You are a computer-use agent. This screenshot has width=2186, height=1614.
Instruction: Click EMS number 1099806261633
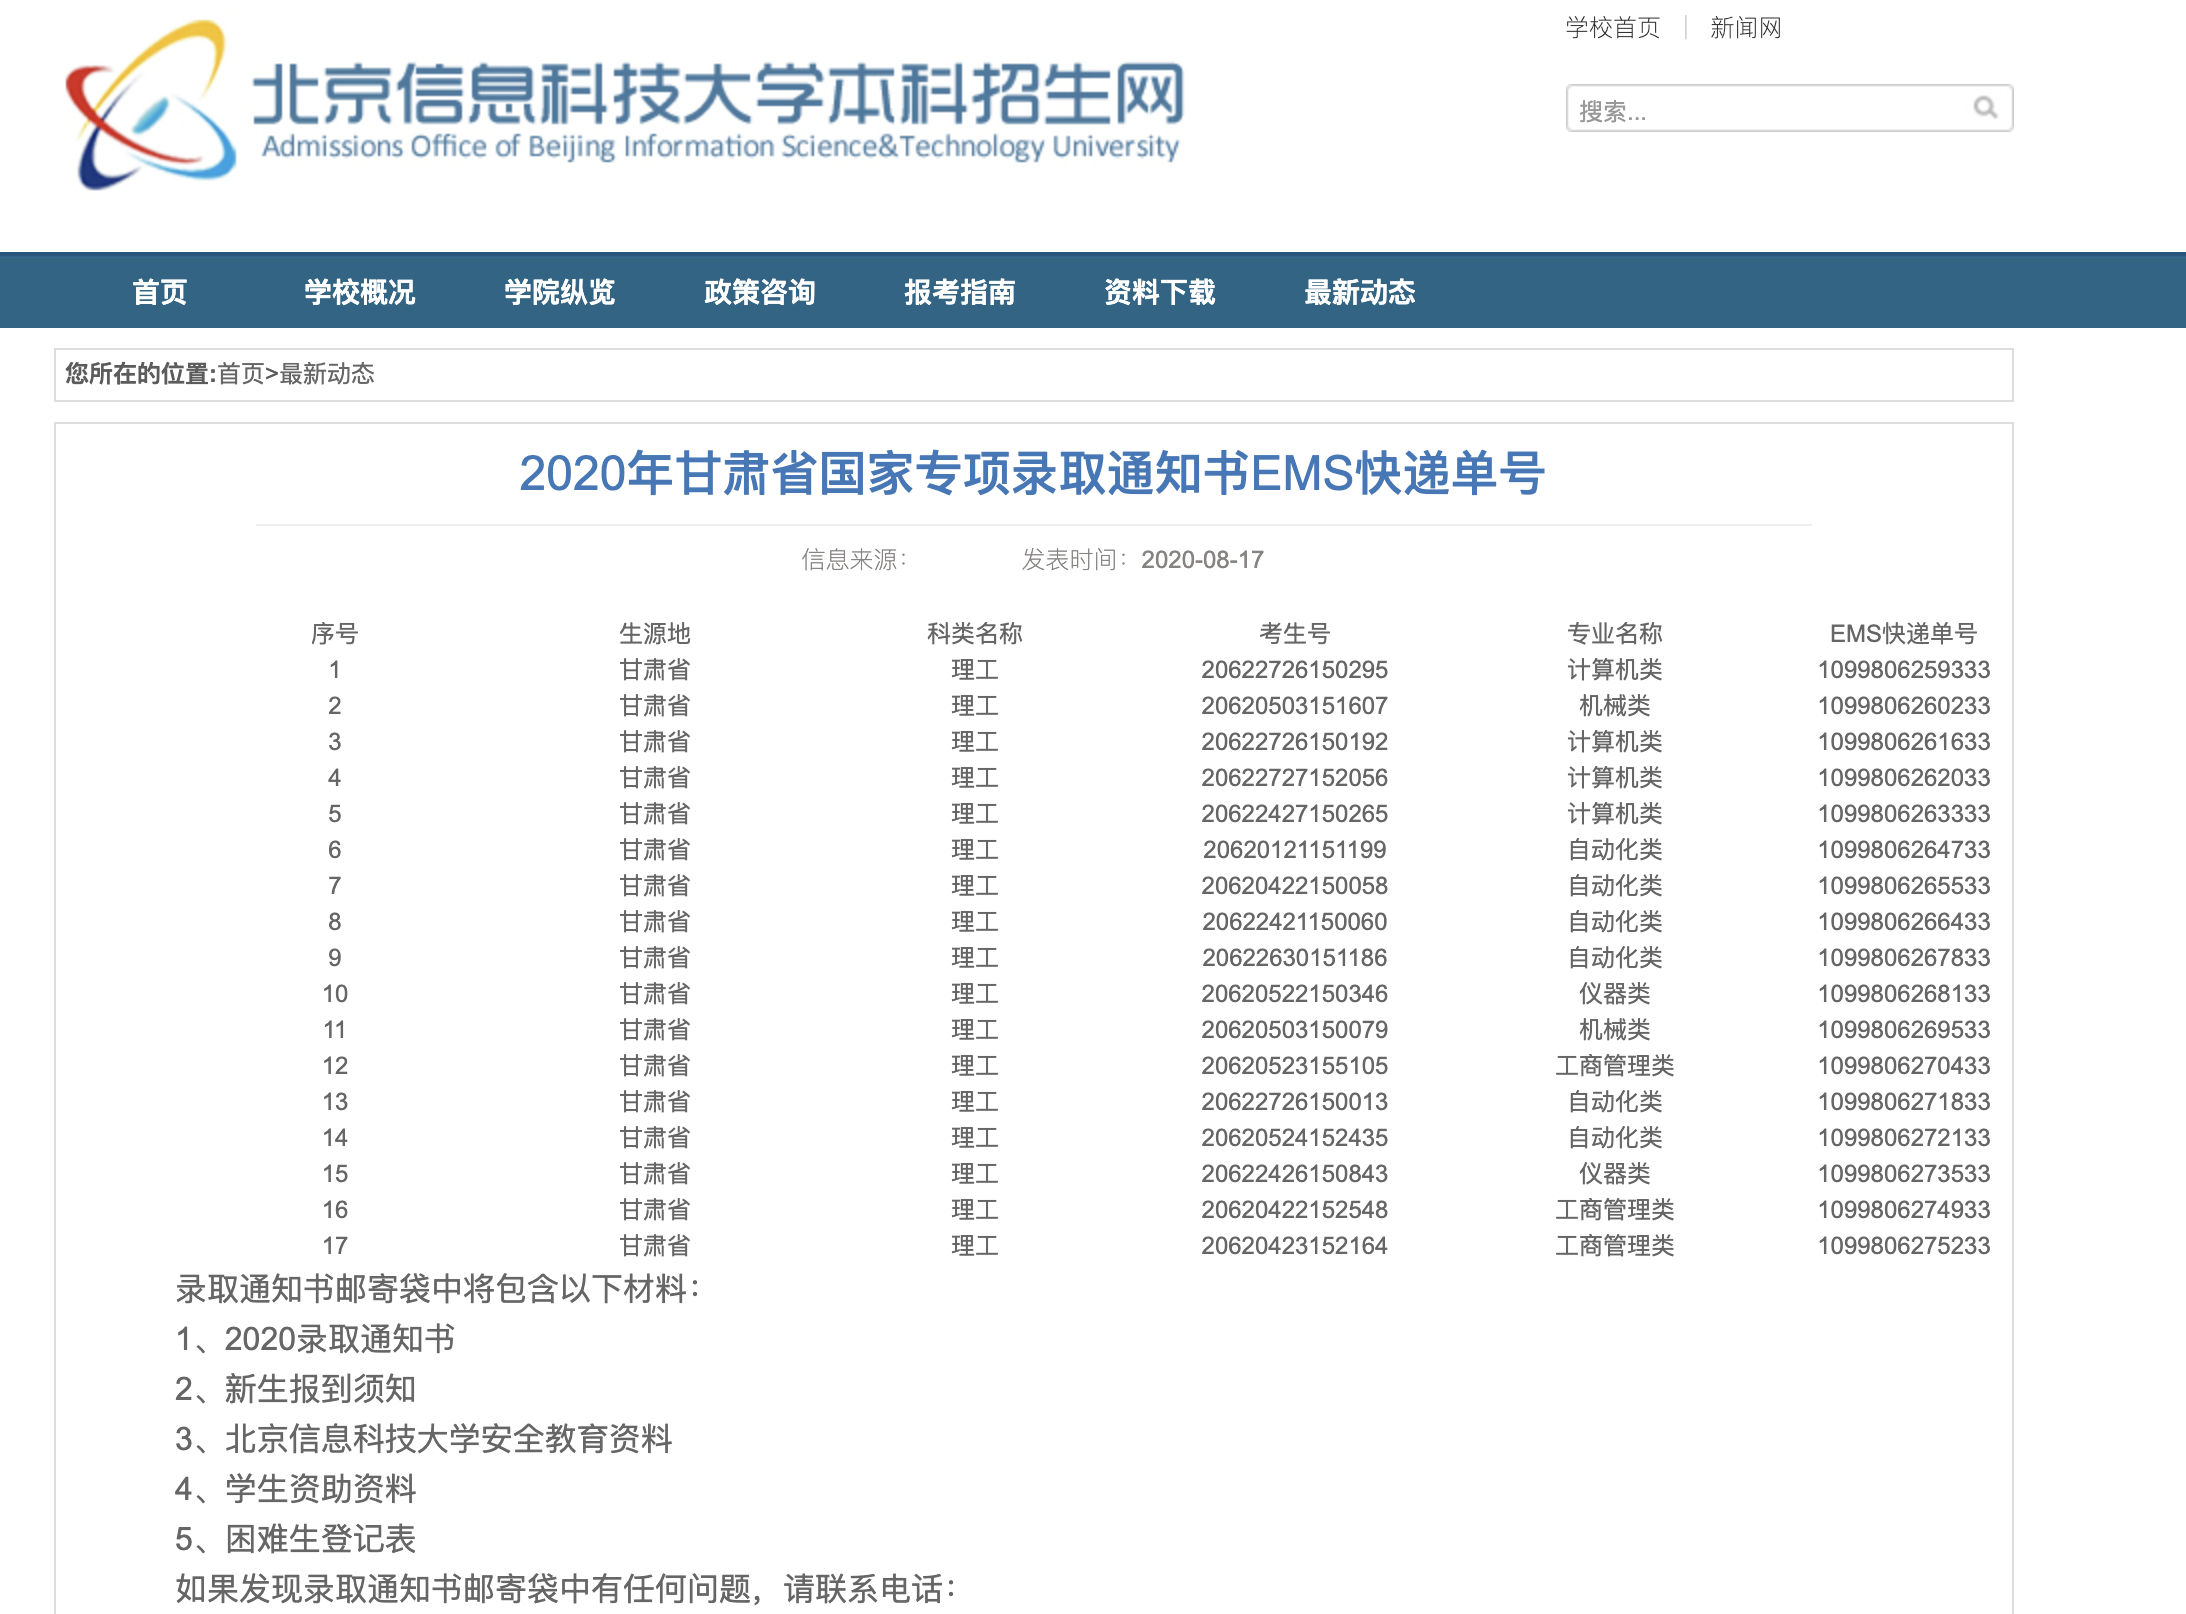pos(1904,741)
